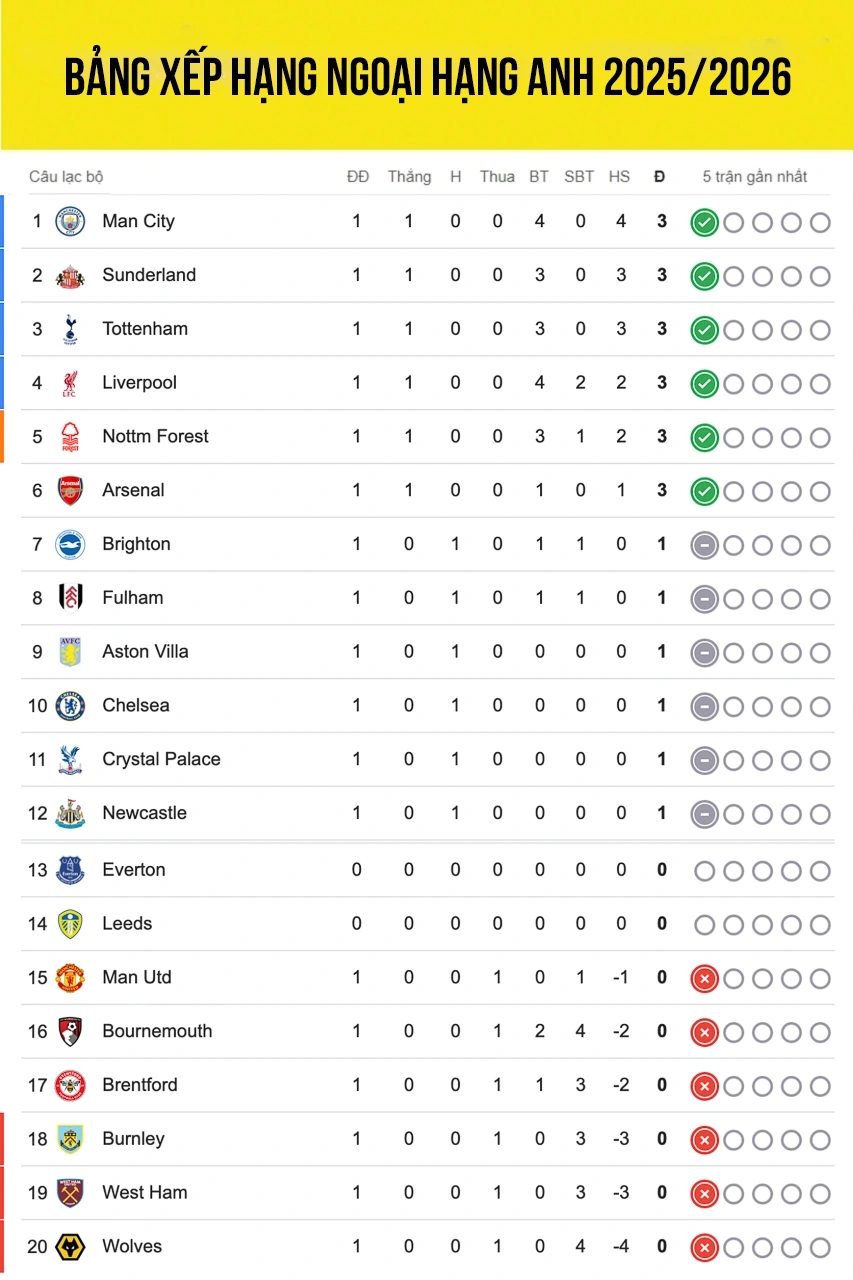Click the Câu lạc bộ header
Viewport: 853px width, 1280px height.
tap(66, 177)
